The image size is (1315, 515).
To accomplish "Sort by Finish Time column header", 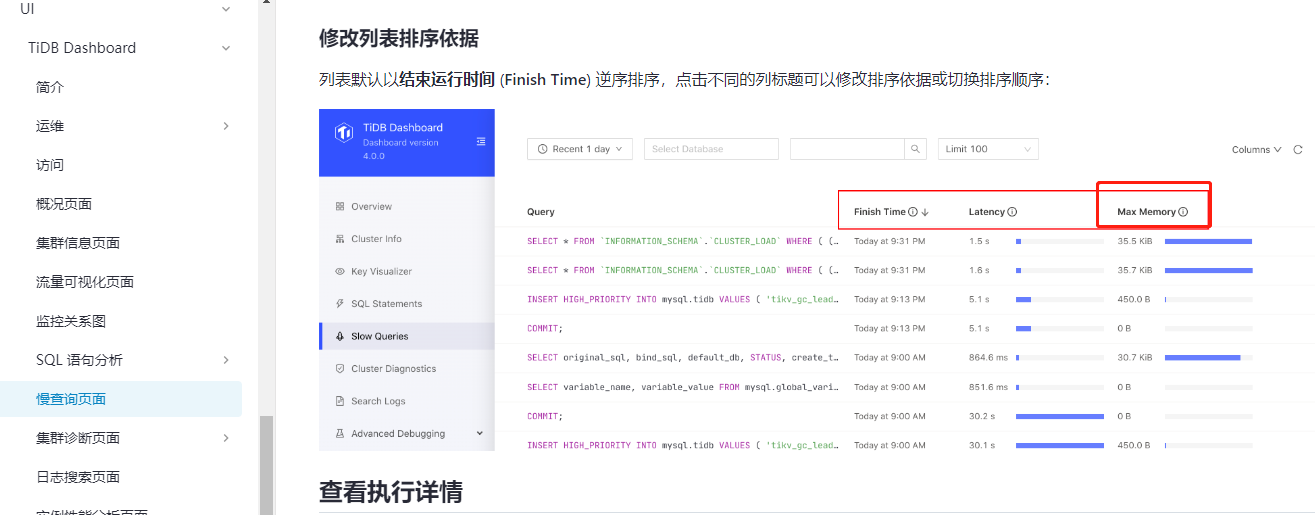I will click(879, 212).
